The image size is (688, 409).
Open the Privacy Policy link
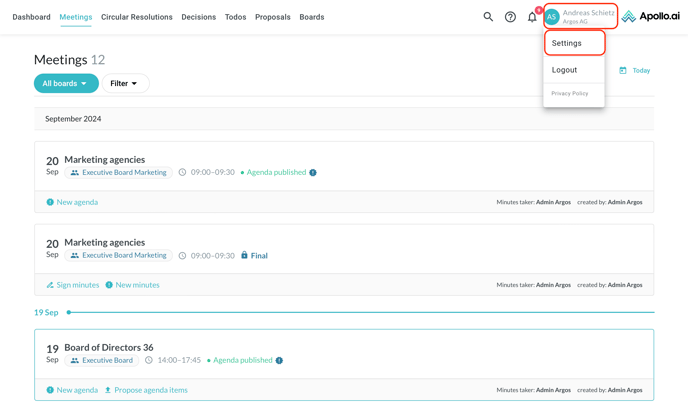pos(570,94)
